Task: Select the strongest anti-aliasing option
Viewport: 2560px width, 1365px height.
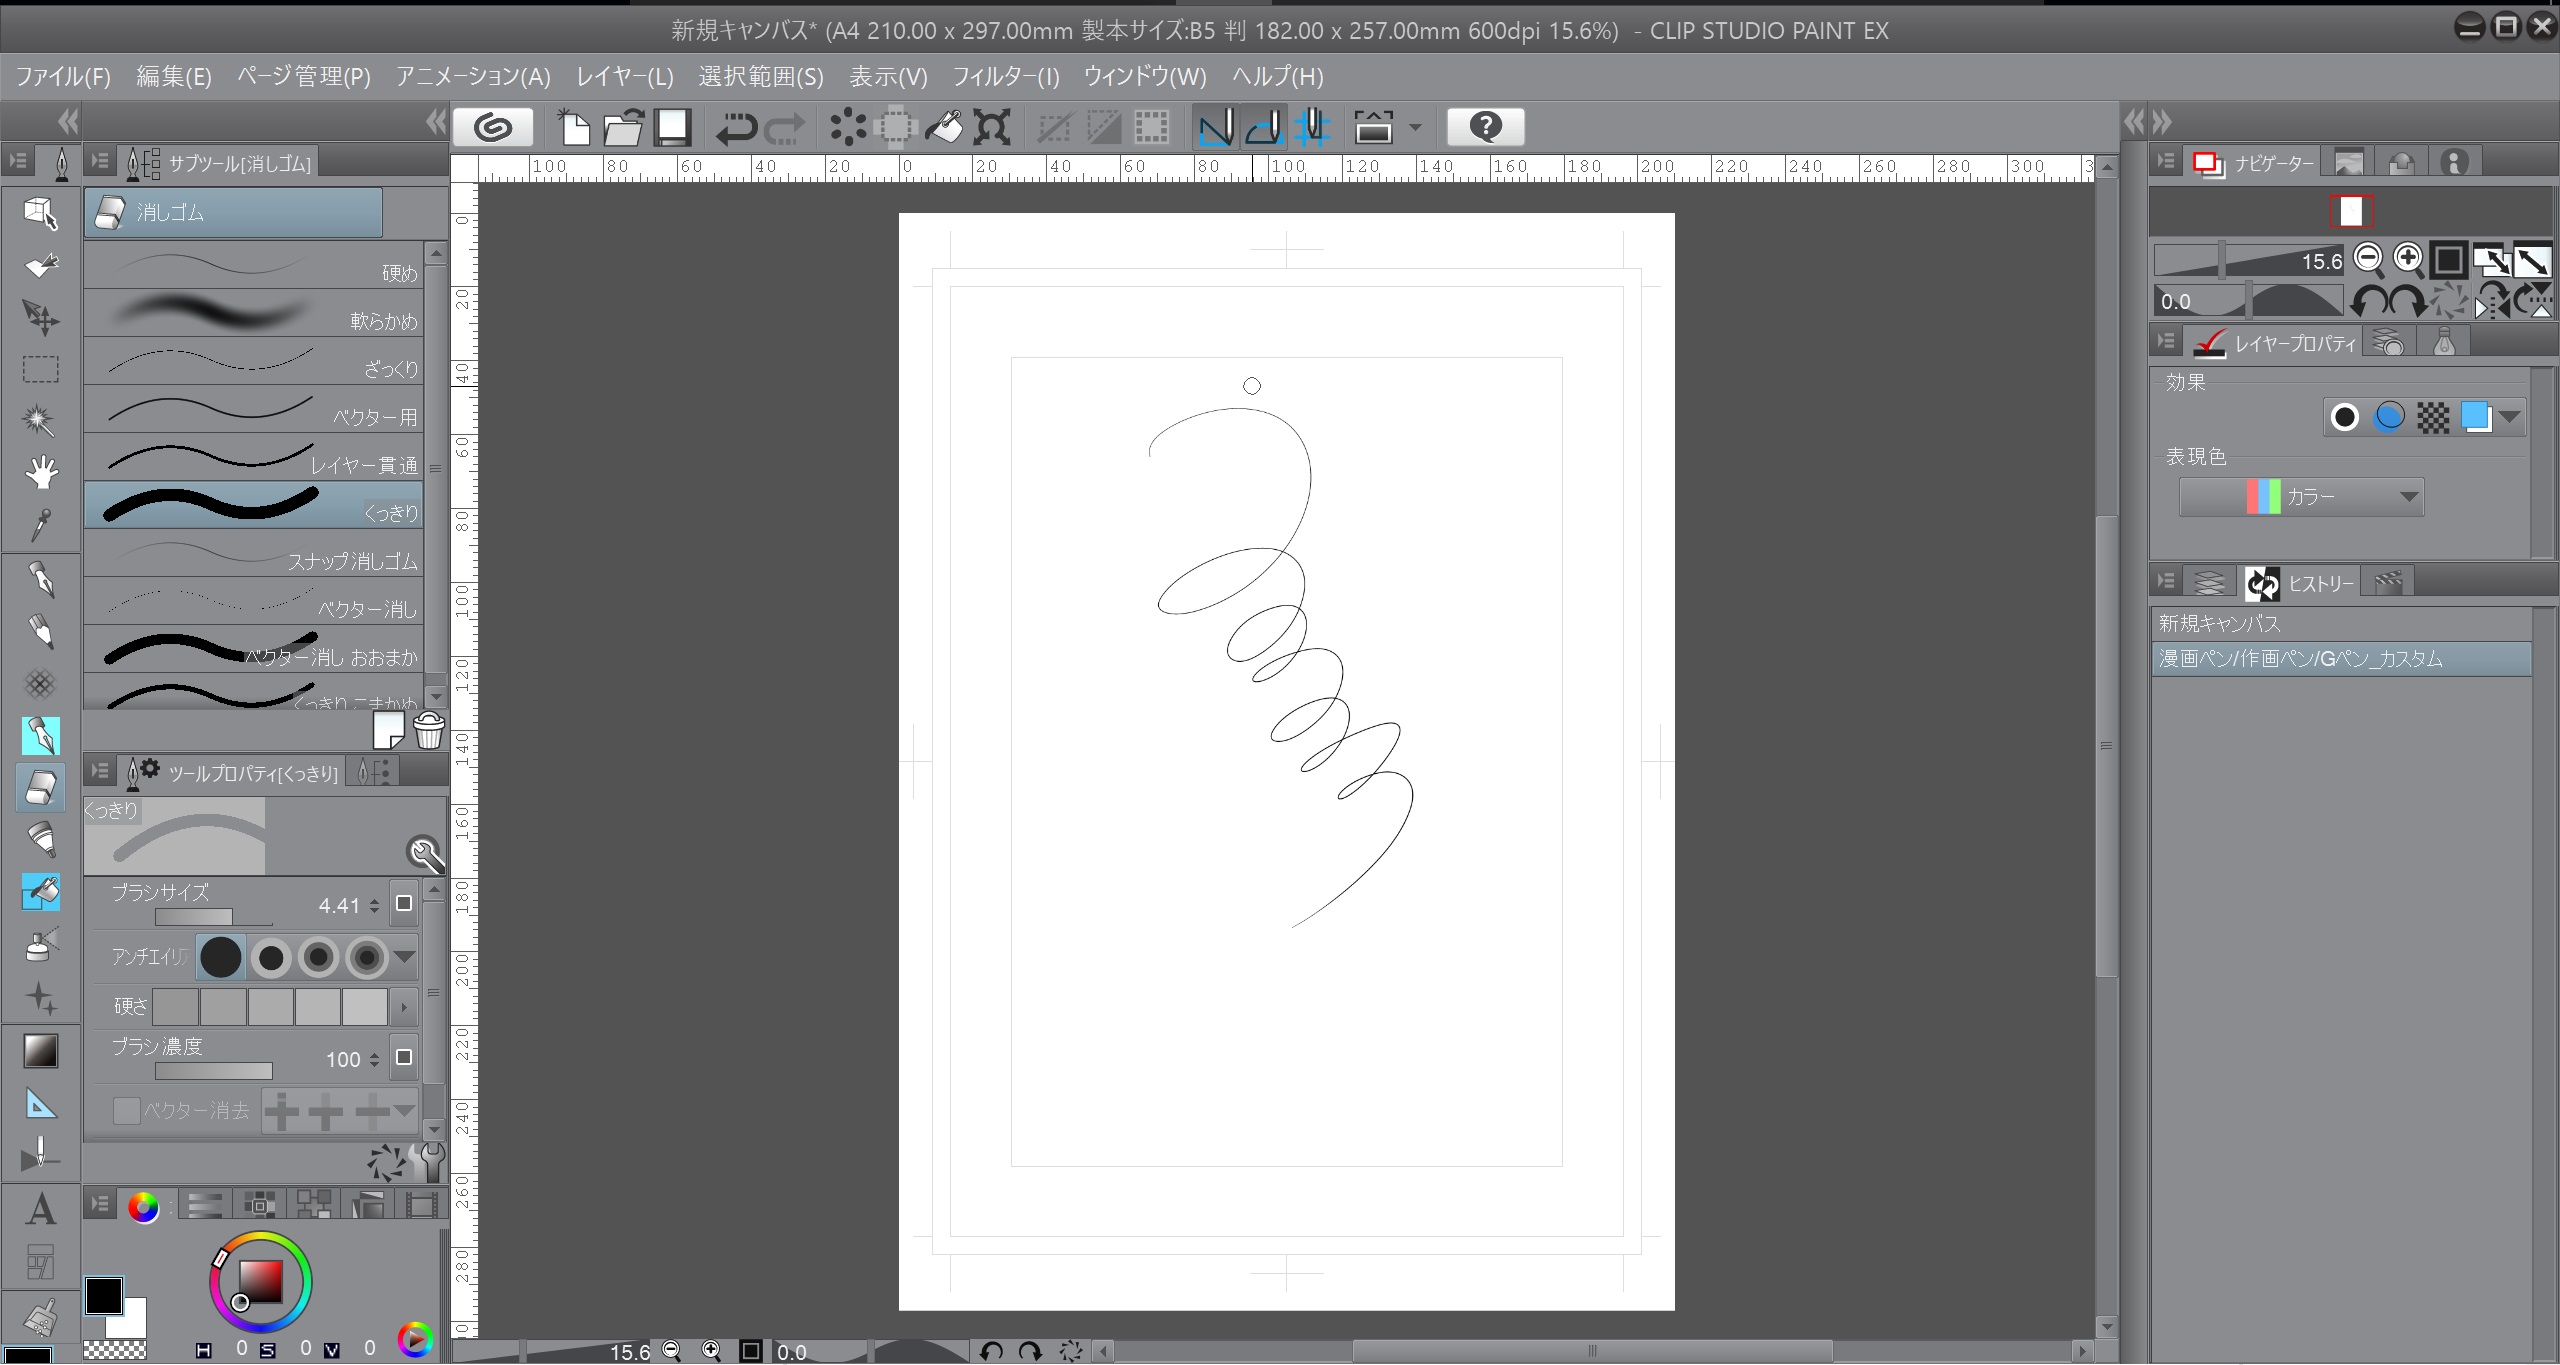Action: click(x=367, y=958)
